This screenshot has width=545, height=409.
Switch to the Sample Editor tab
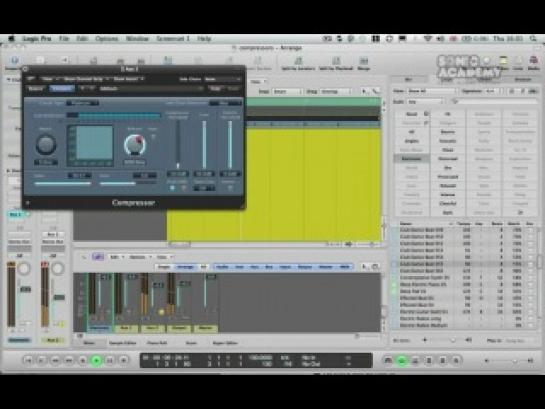[123, 343]
